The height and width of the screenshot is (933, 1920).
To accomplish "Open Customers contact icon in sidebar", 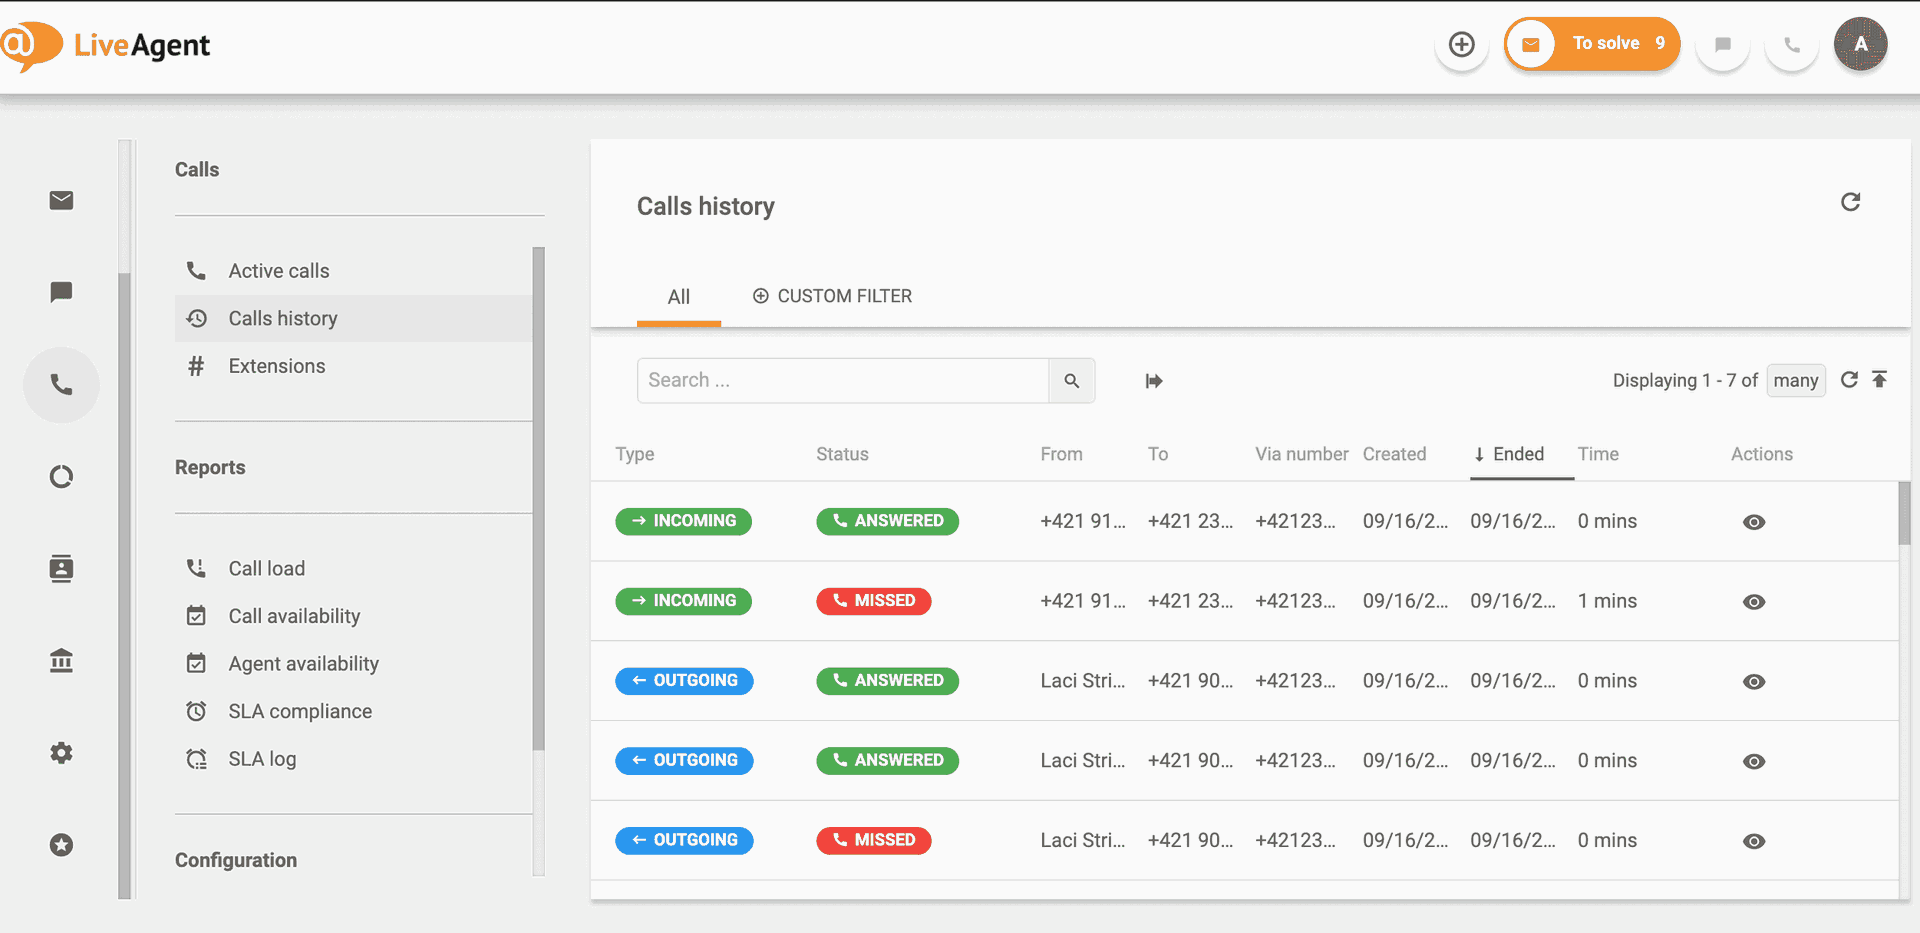I will pyautogui.click(x=61, y=568).
